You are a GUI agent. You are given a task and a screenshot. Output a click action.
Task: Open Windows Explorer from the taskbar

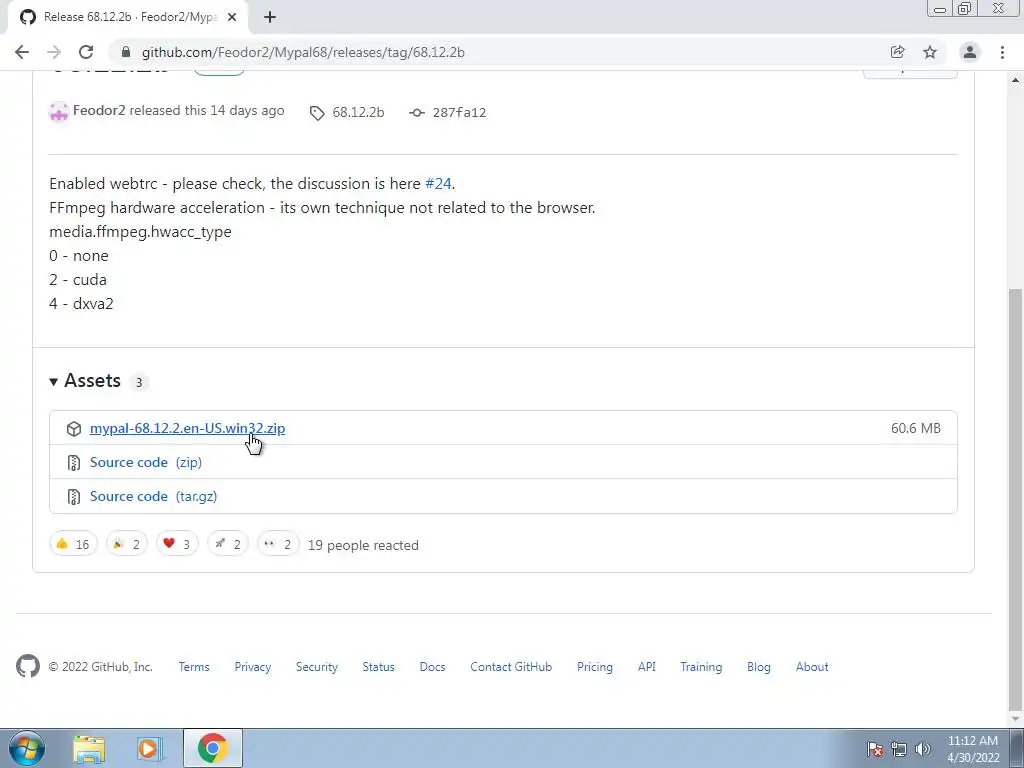click(89, 748)
